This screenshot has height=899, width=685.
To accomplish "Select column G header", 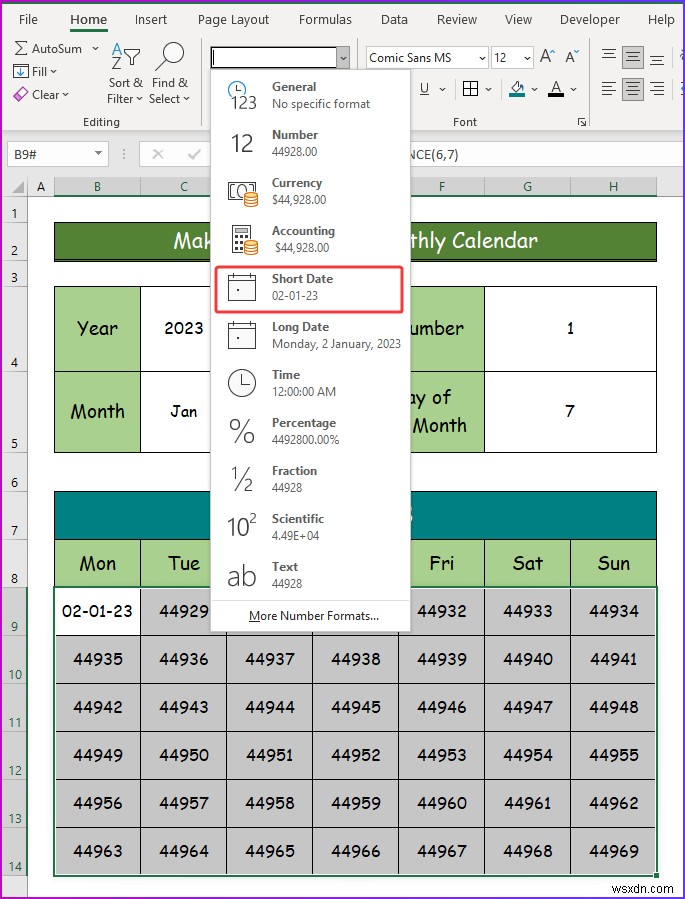I will 527,186.
